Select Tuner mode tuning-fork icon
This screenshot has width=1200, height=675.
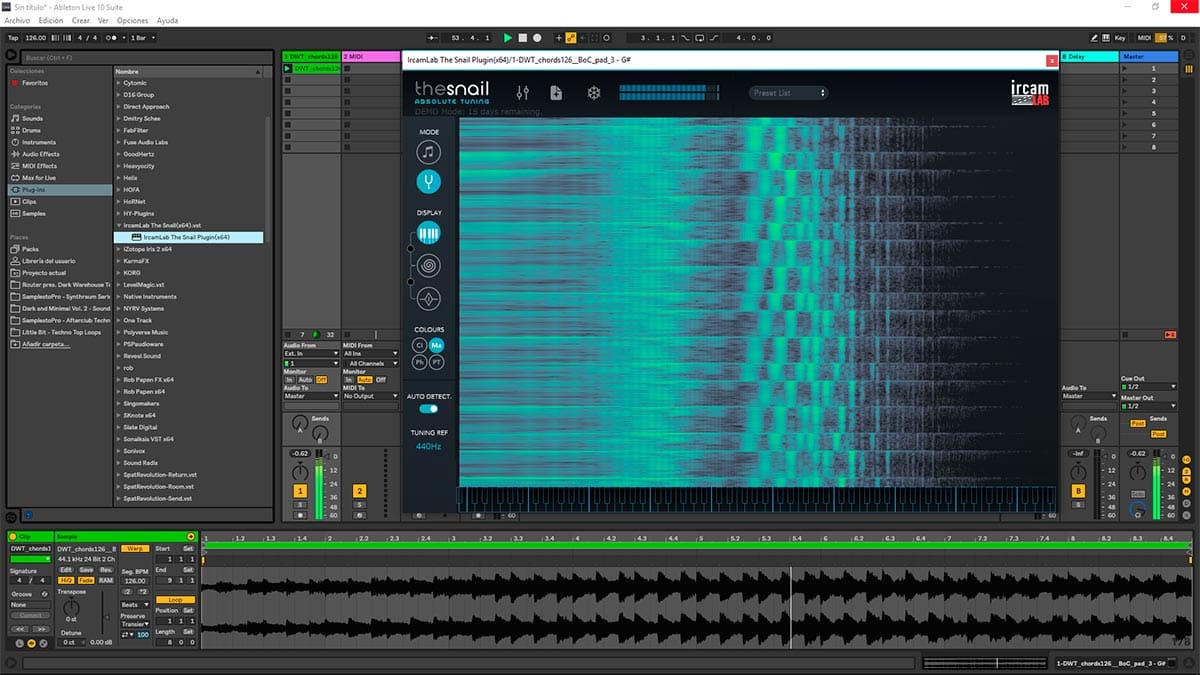pos(428,182)
